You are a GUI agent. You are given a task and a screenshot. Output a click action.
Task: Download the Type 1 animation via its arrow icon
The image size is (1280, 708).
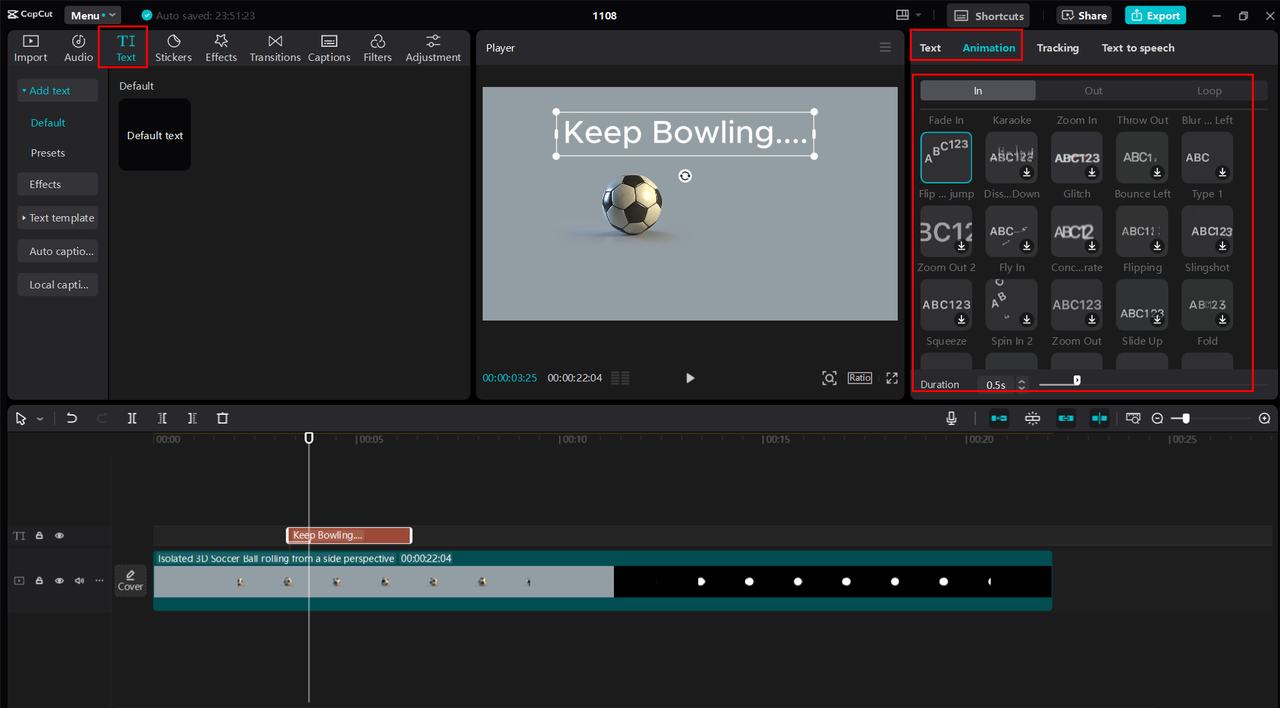point(1223,173)
